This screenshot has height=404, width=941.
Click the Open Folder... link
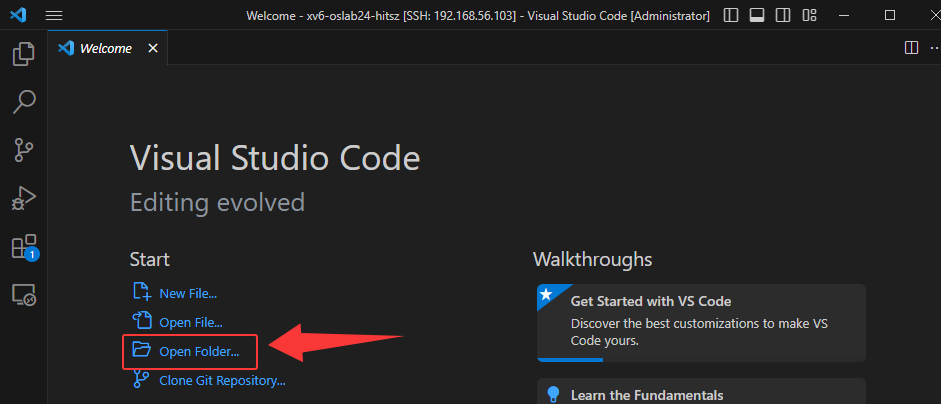coord(198,351)
